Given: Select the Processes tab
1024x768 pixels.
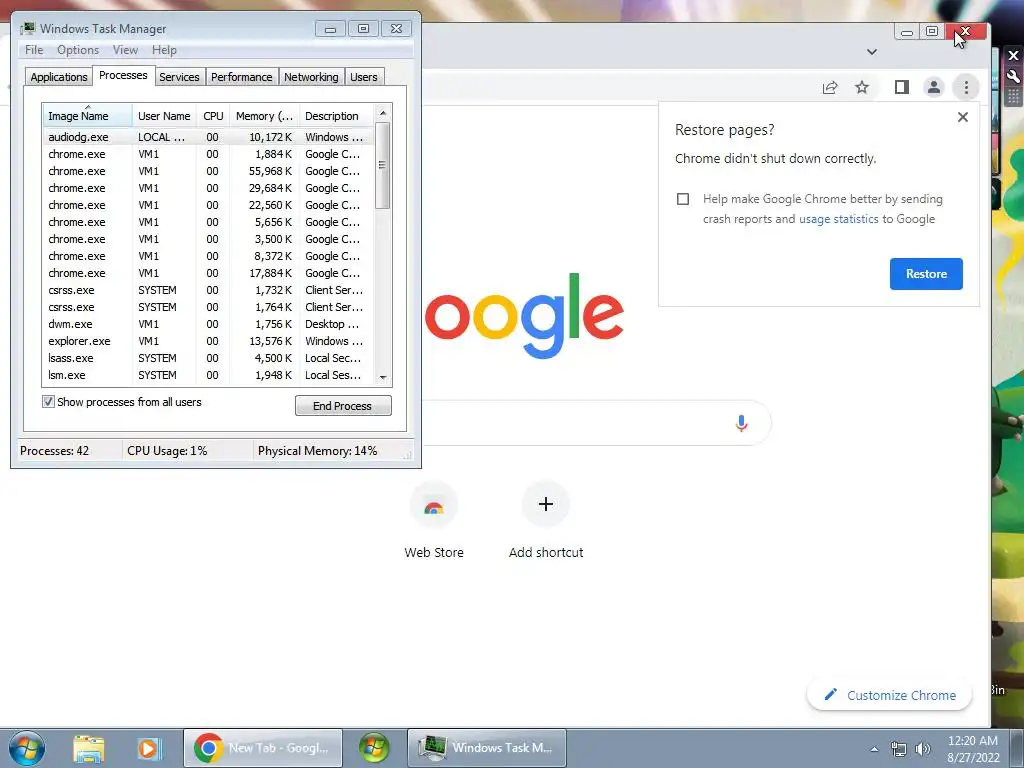Looking at the screenshot, I should pyautogui.click(x=123, y=75).
